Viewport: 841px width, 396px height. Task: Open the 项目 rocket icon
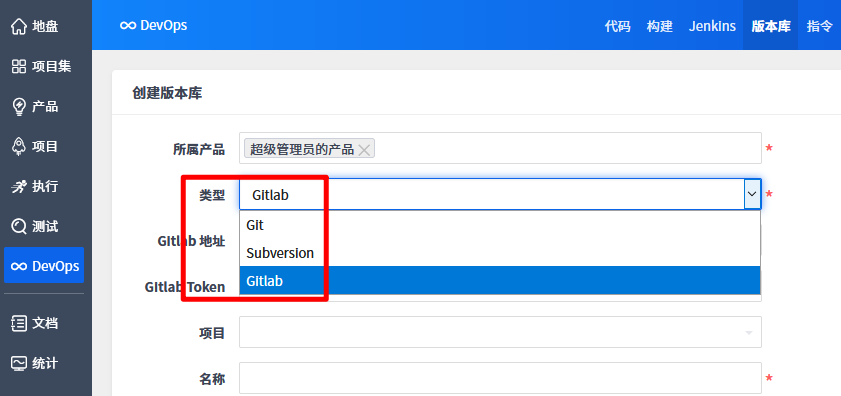point(19,146)
